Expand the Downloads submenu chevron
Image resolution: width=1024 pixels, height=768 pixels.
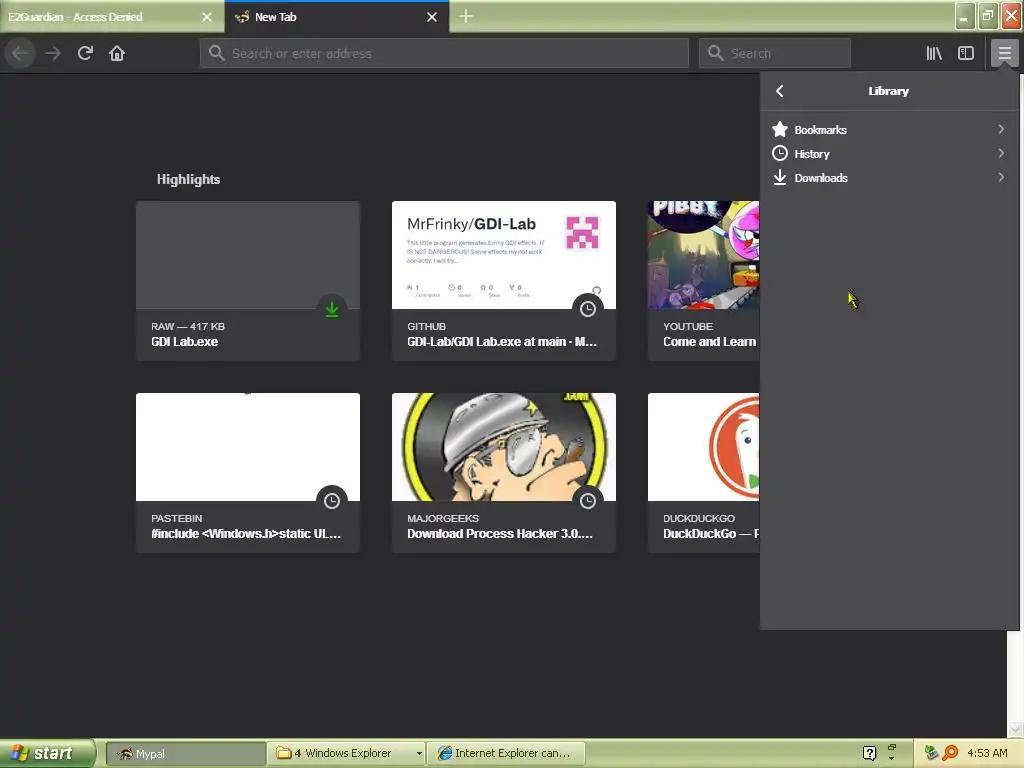[x=1001, y=178]
